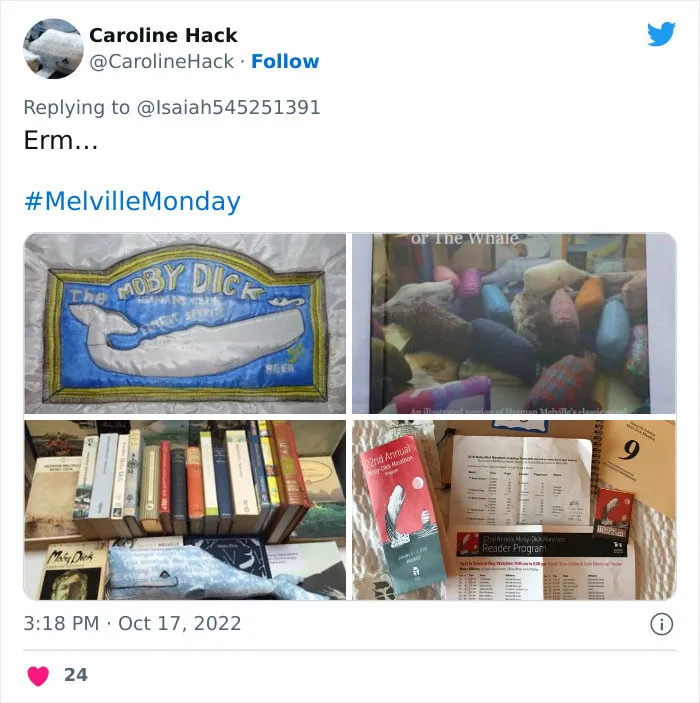This screenshot has height=703, width=700.
Task: Click the red 22nd Annual marathon bookmark
Action: (x=403, y=513)
